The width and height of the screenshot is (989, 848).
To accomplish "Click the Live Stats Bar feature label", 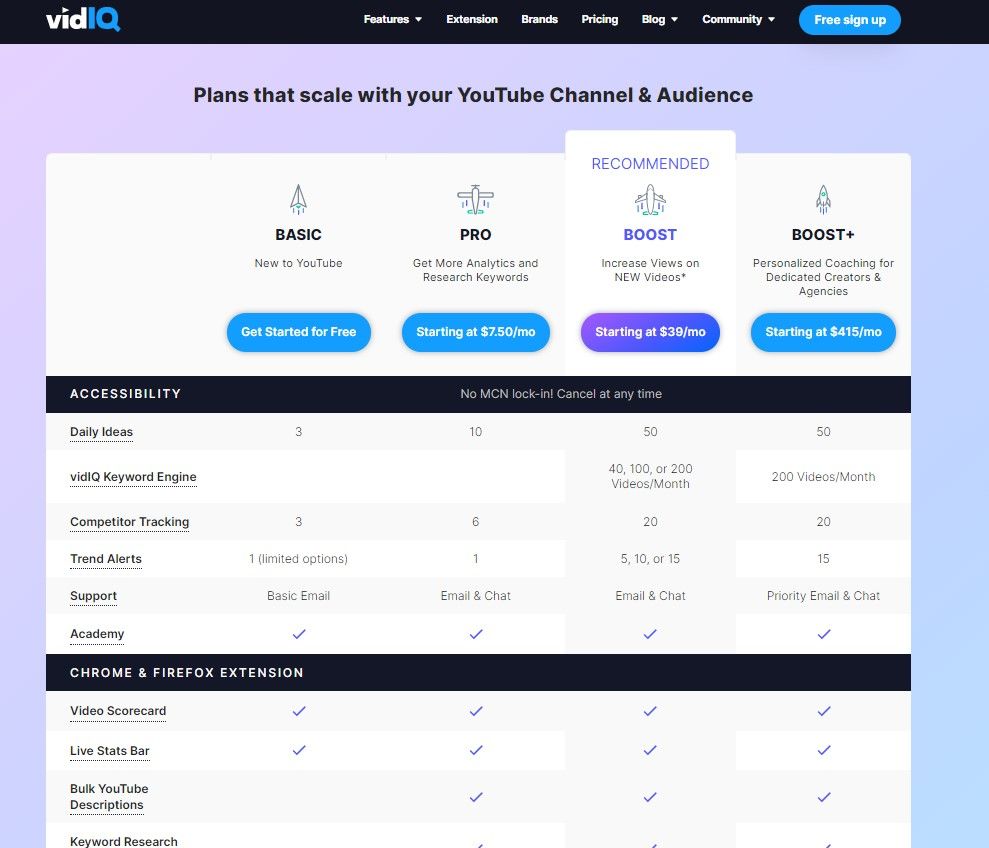I will click(110, 751).
